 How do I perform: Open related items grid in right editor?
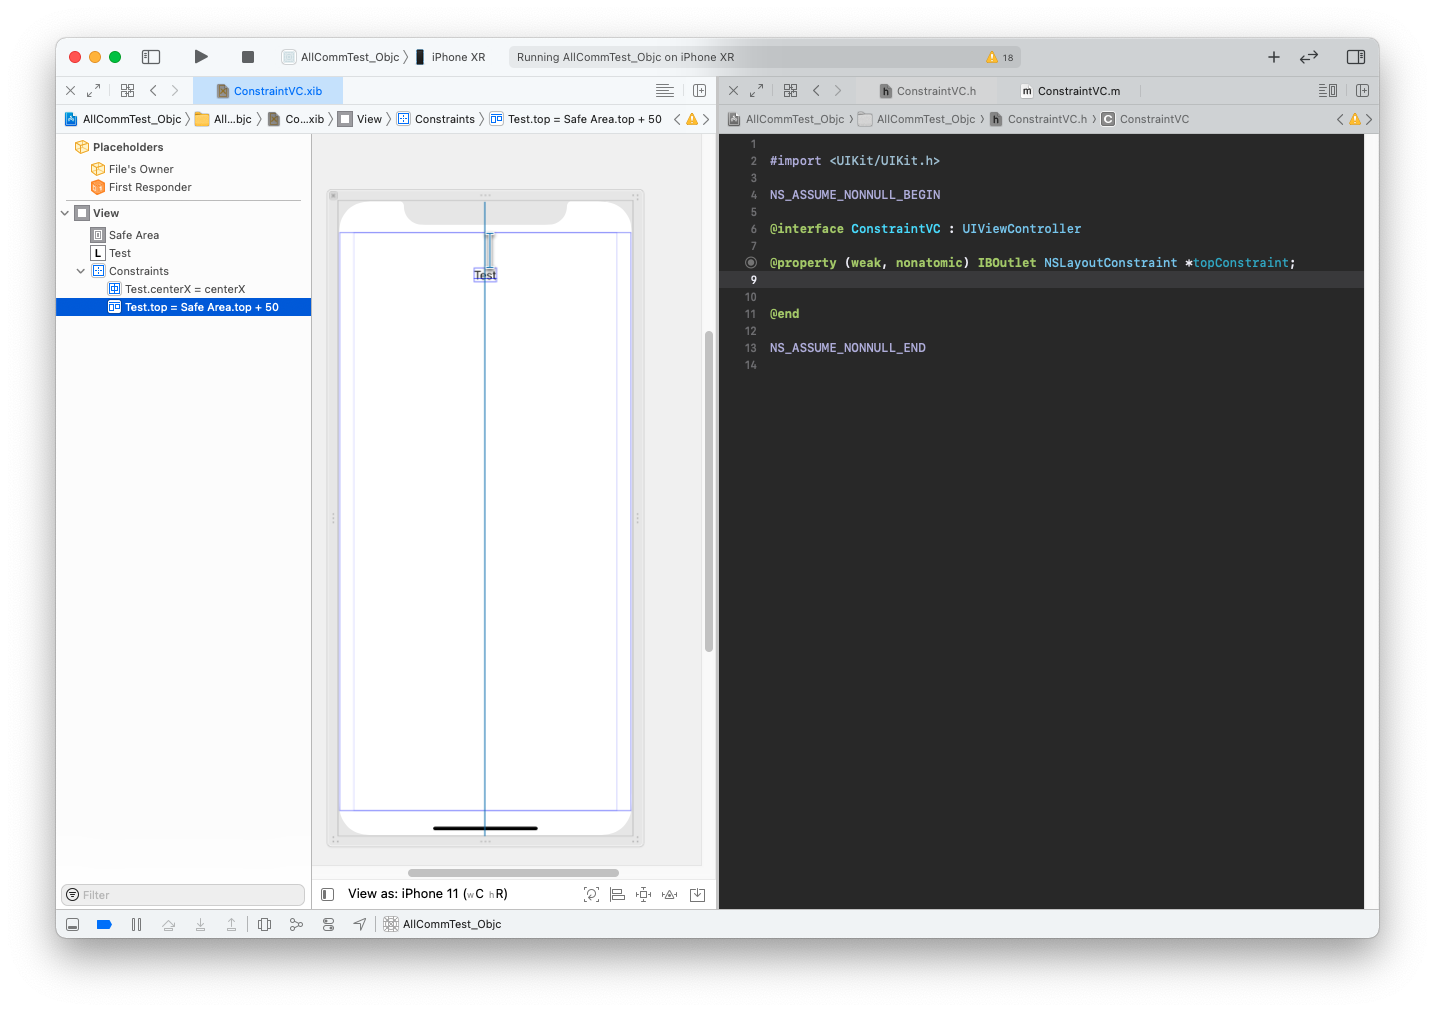tap(790, 90)
